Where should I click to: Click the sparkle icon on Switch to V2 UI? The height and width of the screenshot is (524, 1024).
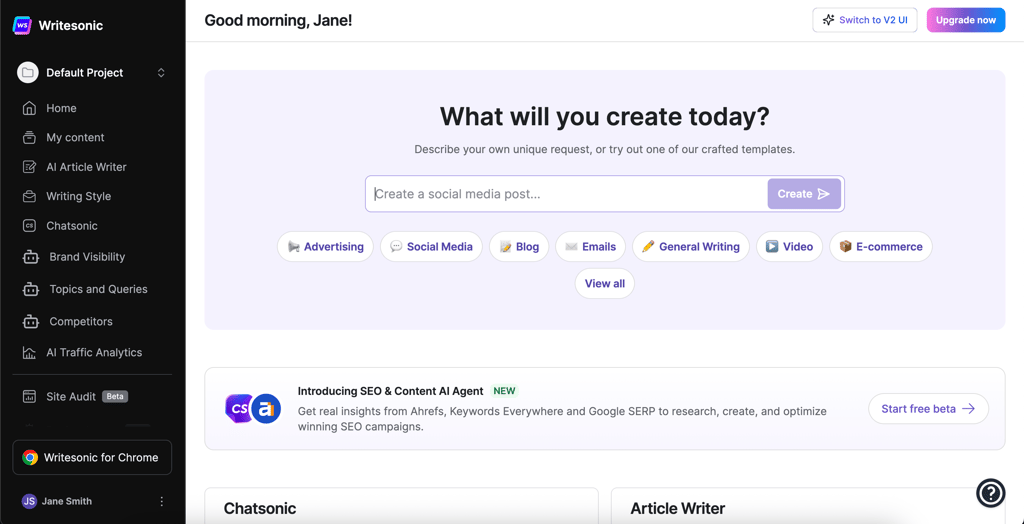(828, 20)
